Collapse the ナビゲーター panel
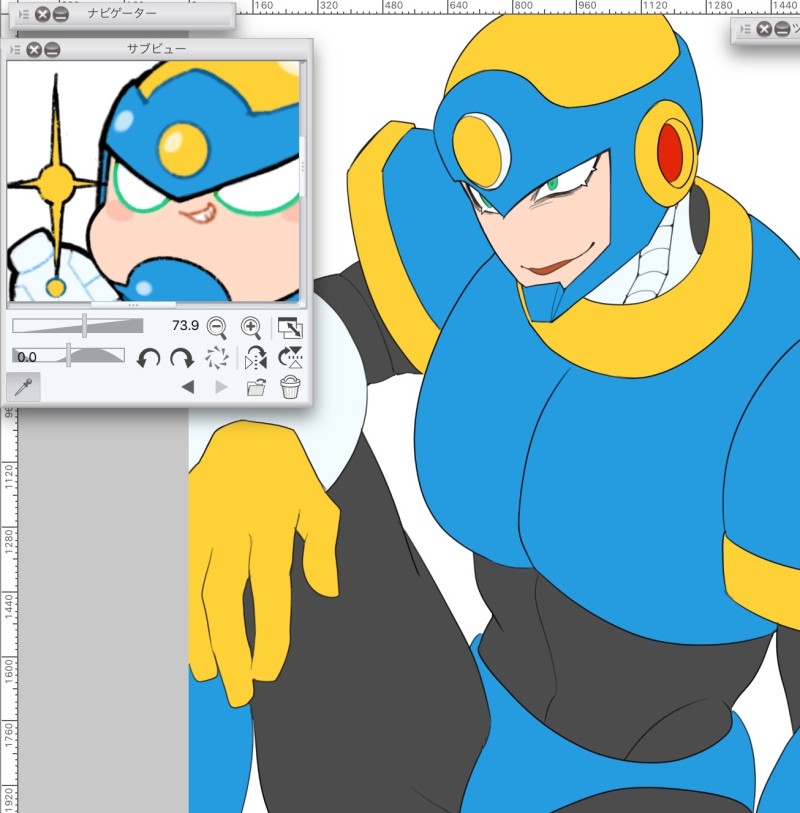 pos(61,14)
